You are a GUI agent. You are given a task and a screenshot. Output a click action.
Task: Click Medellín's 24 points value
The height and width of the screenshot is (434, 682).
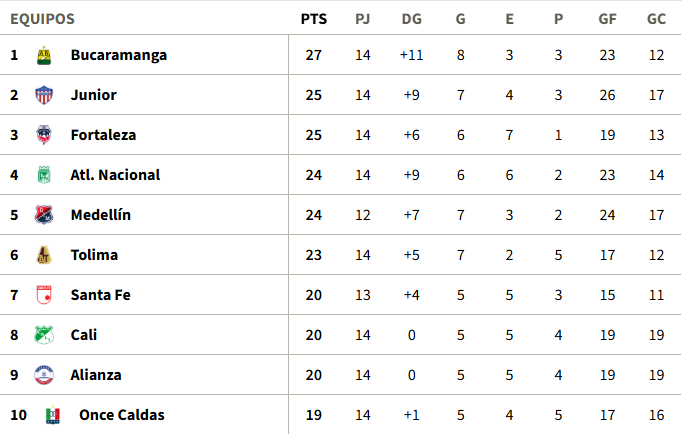click(313, 215)
